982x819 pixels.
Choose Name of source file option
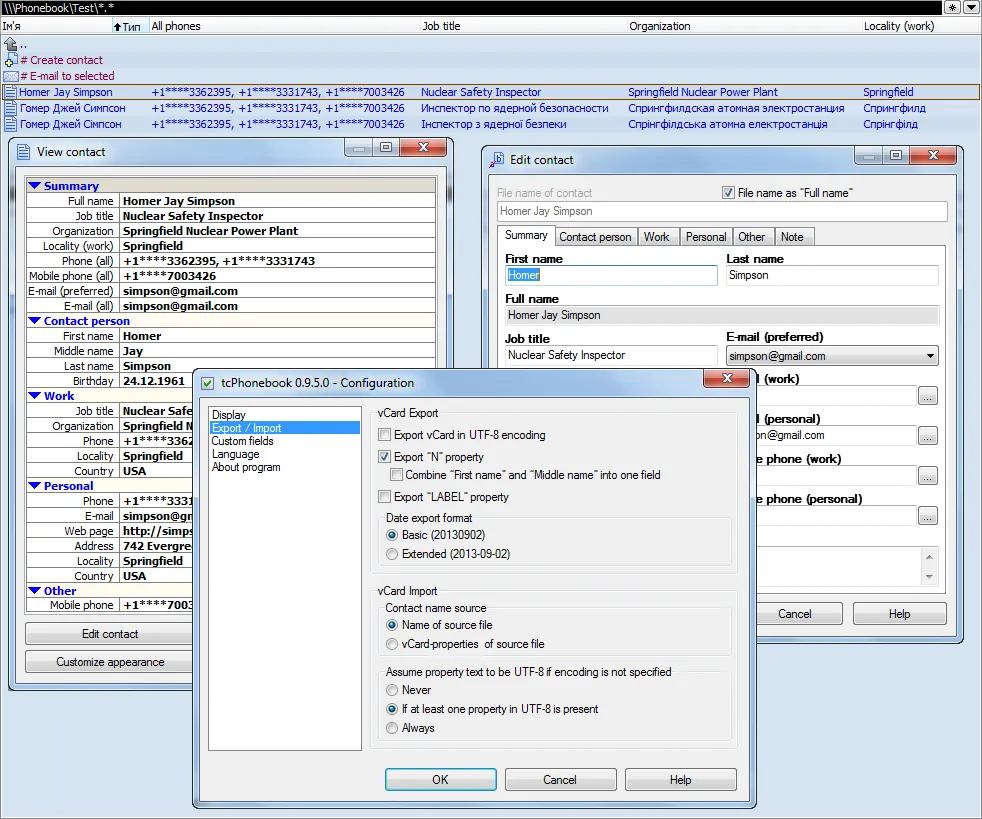click(392, 625)
